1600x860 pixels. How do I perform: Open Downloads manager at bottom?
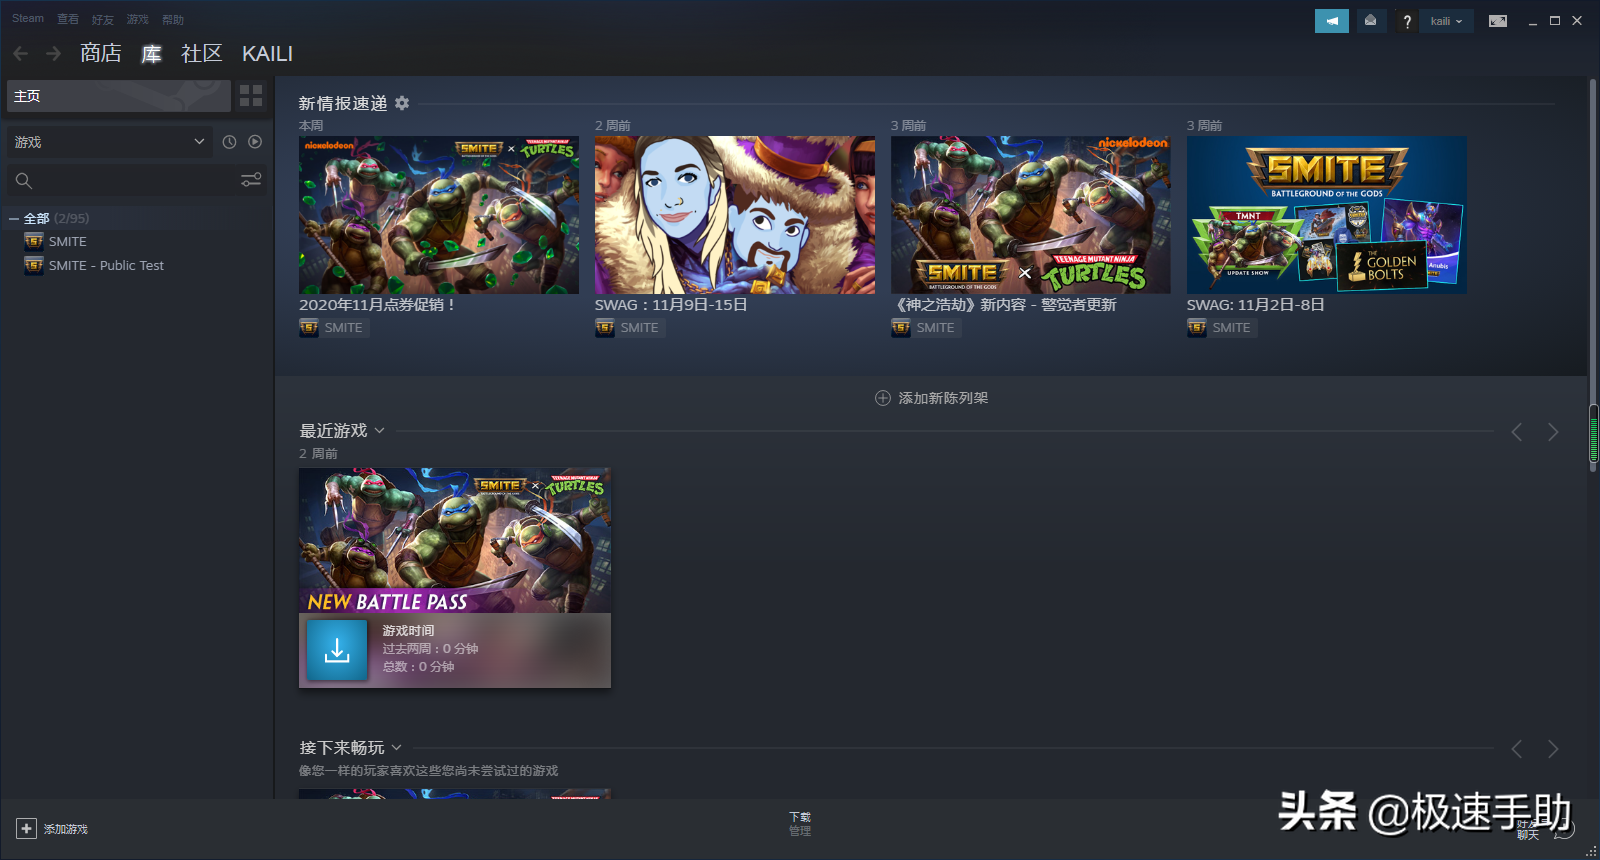800,824
